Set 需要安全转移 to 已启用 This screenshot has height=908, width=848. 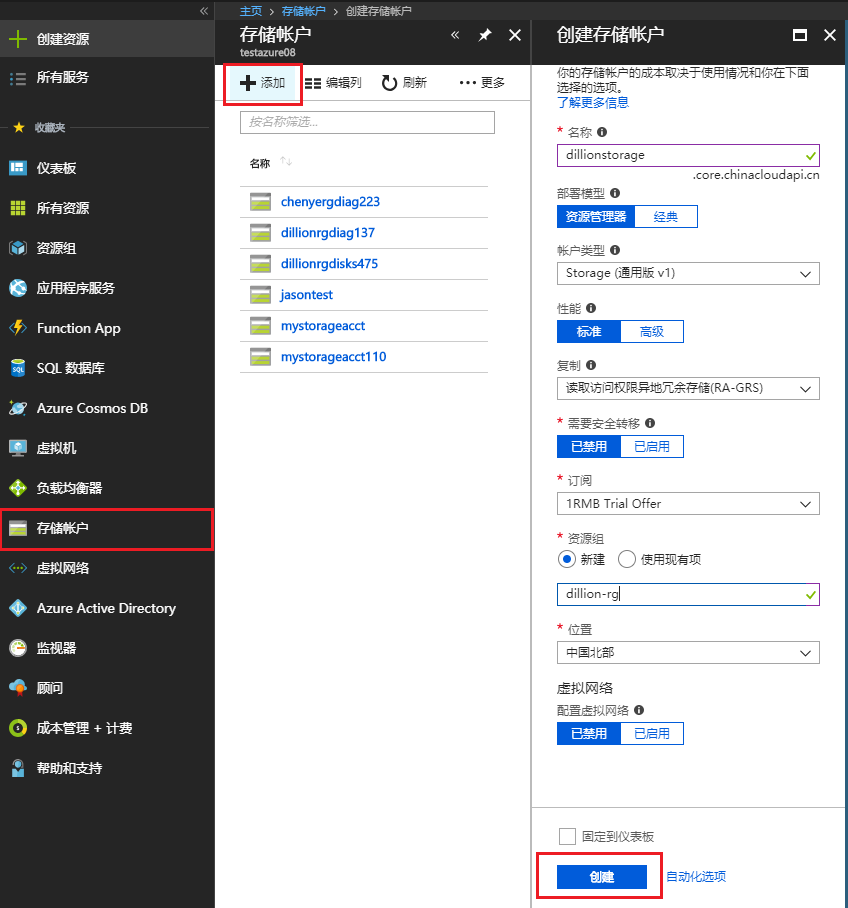pyautogui.click(x=652, y=446)
